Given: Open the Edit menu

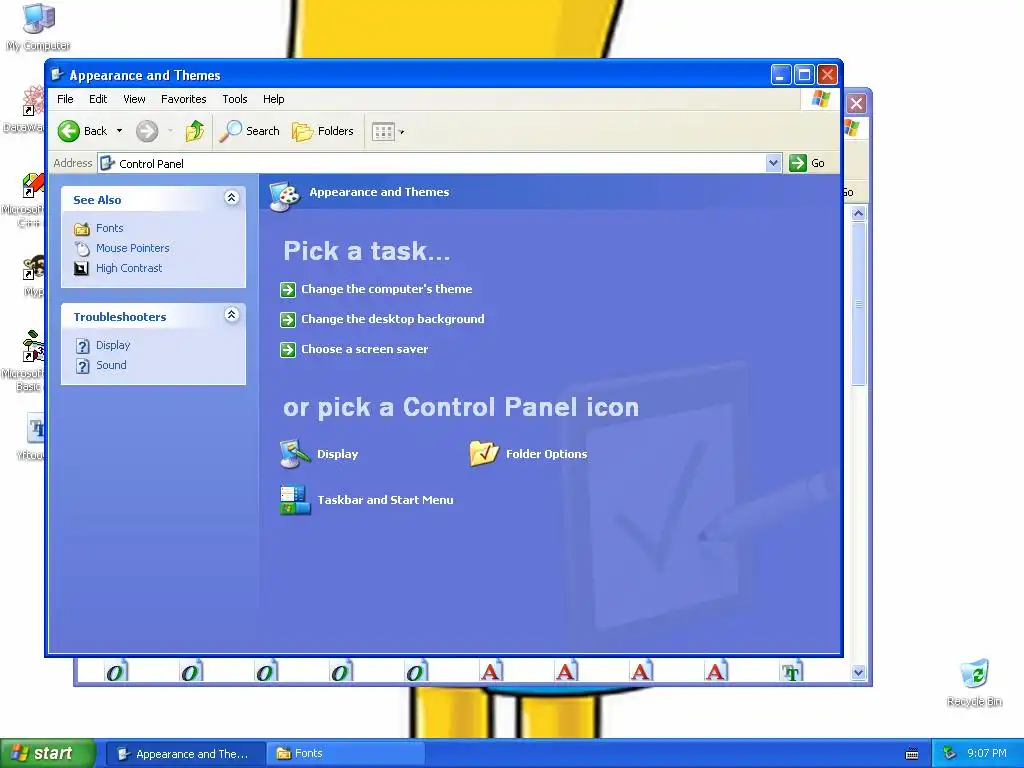Looking at the screenshot, I should pos(98,99).
